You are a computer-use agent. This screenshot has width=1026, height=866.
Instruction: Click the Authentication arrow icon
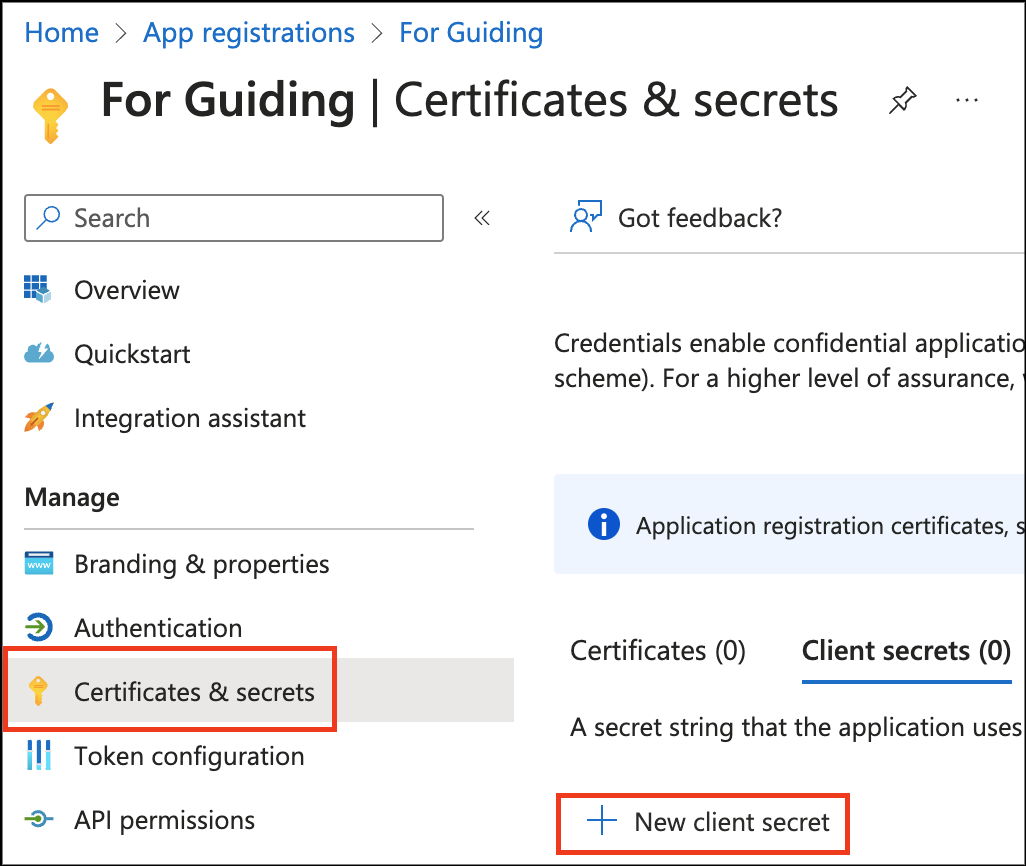(38, 628)
